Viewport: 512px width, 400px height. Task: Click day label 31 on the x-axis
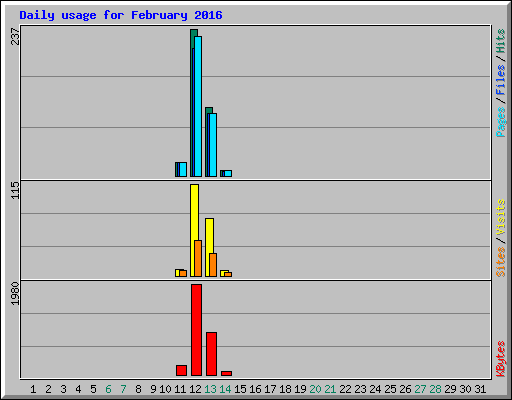[480, 389]
